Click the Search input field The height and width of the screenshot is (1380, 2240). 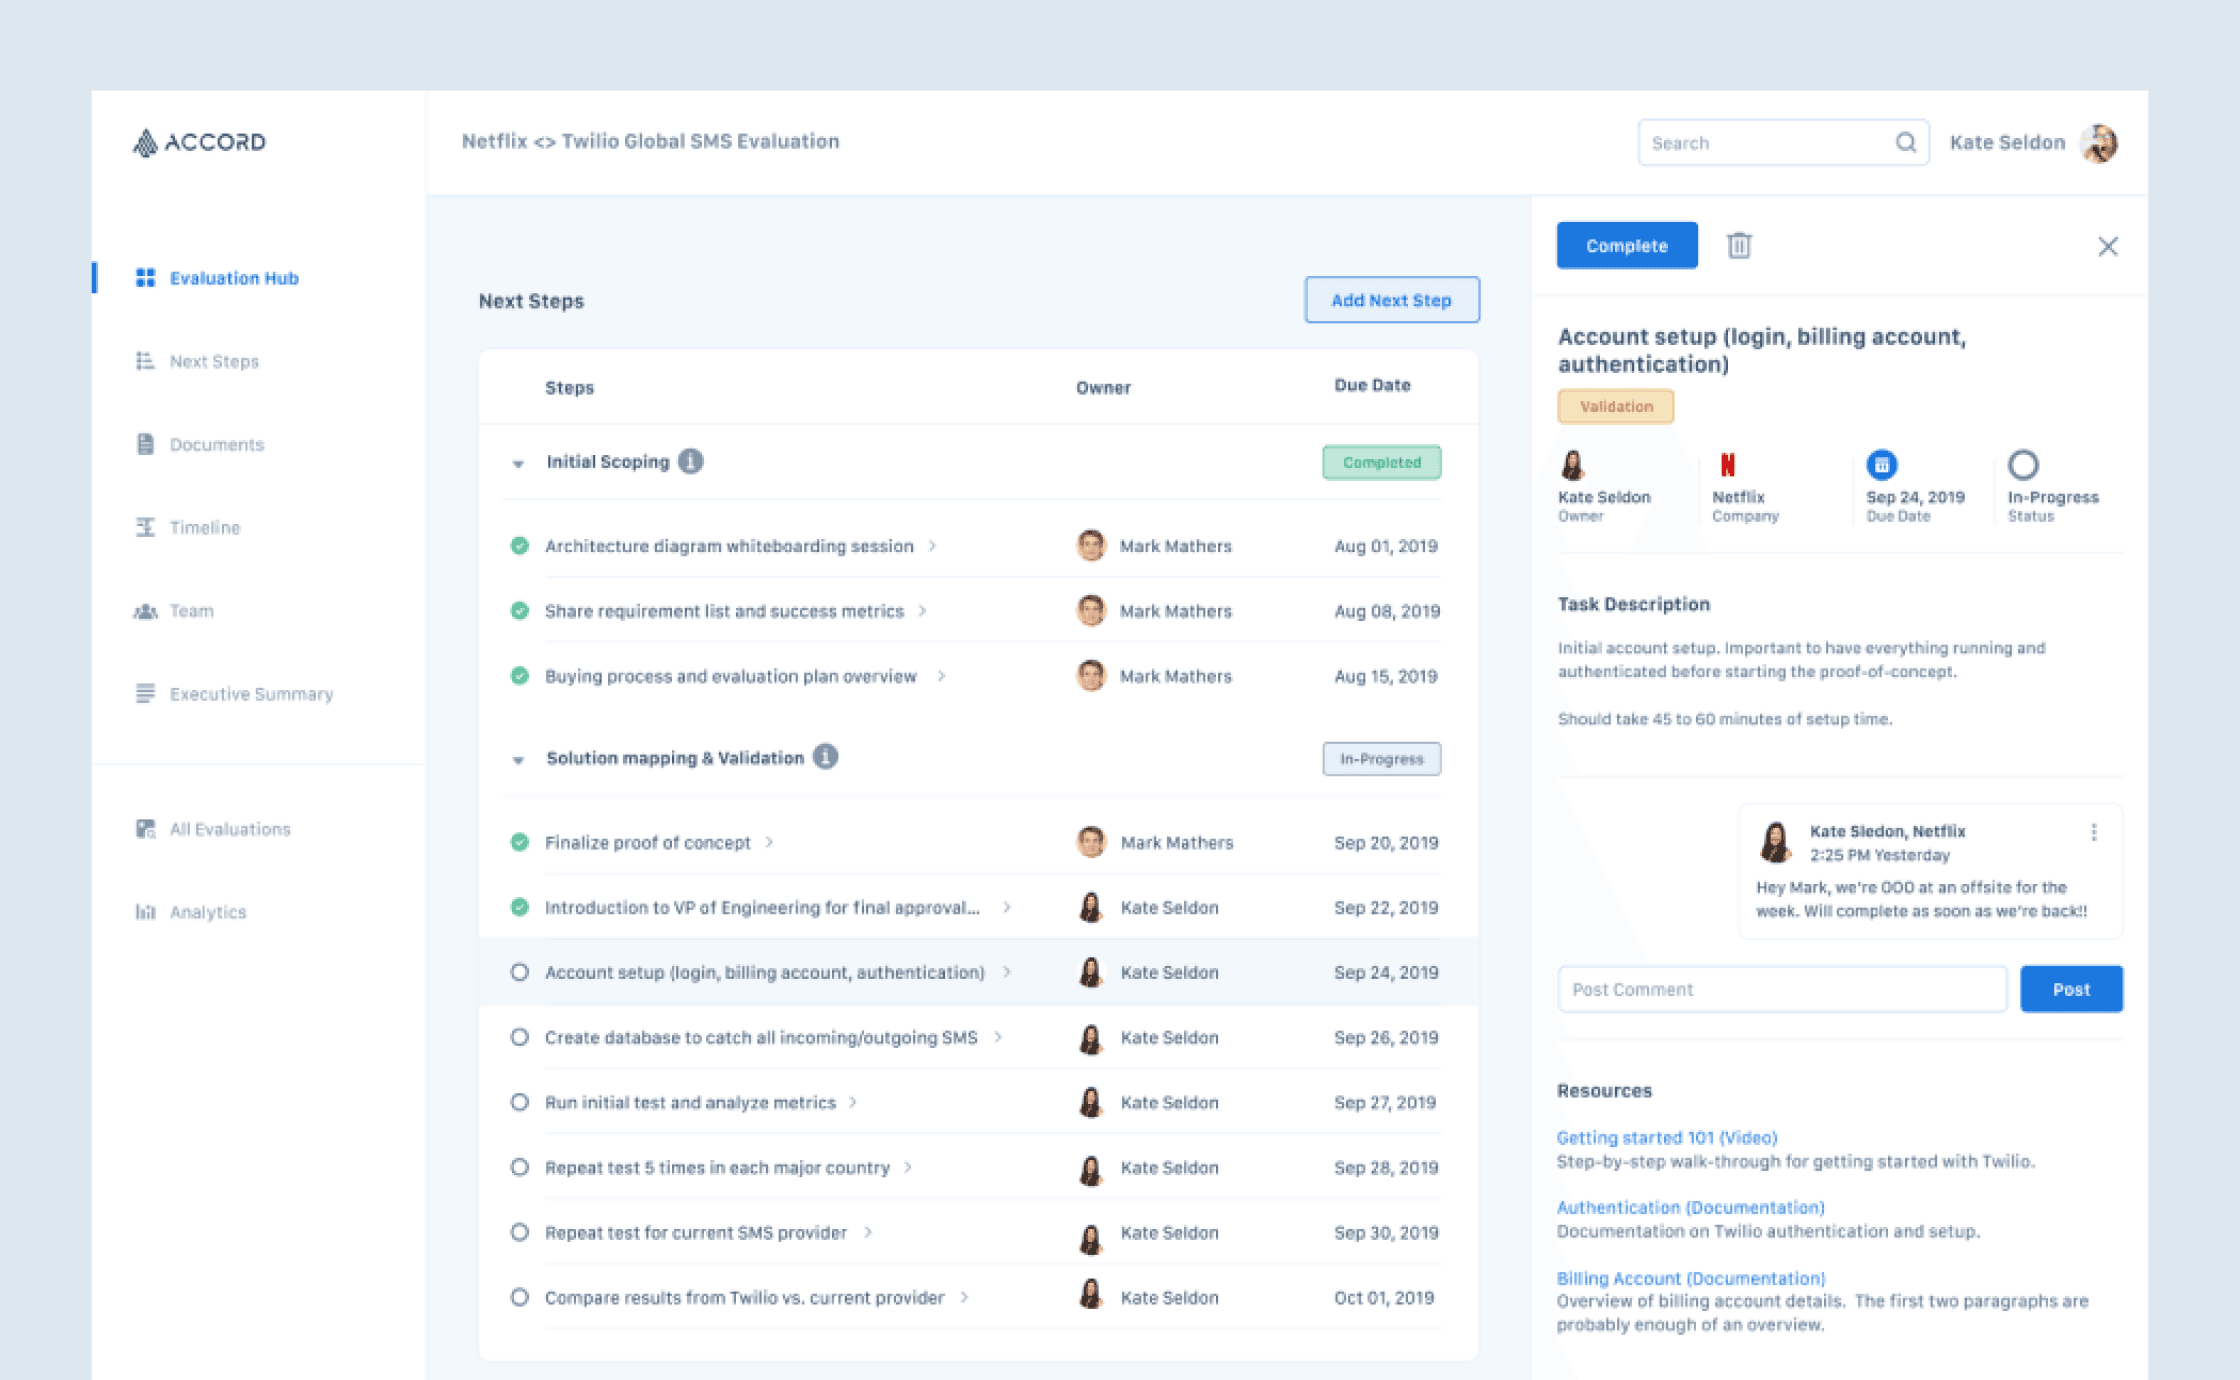(1784, 142)
